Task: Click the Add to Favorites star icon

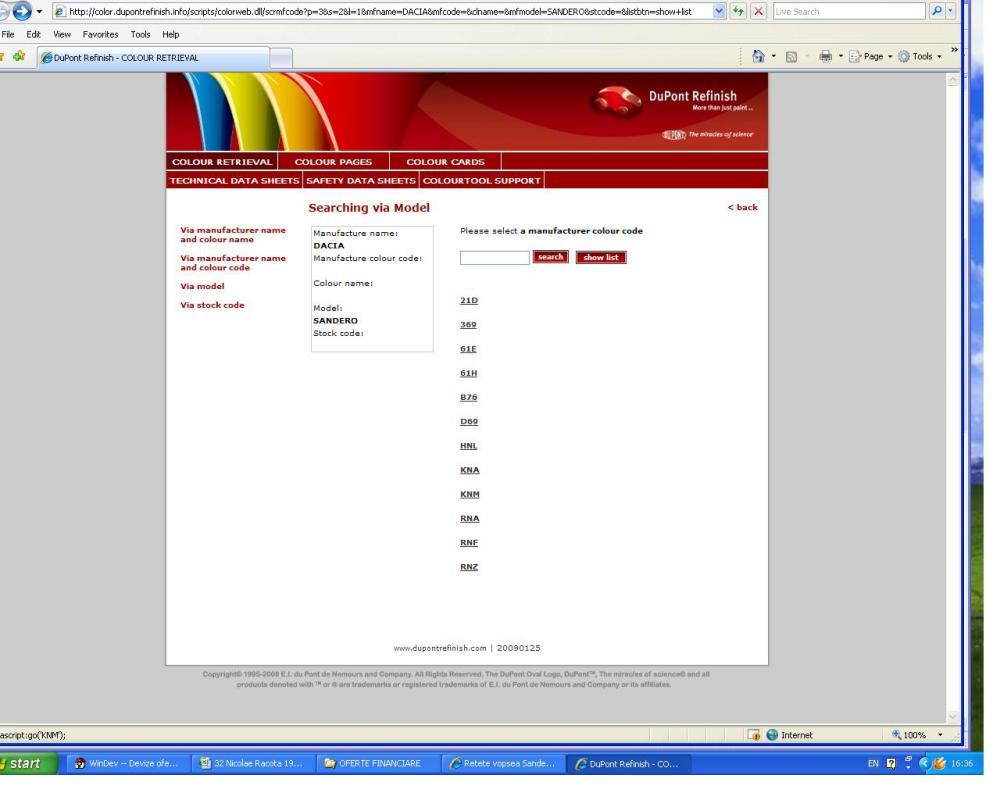Action: click(18, 57)
